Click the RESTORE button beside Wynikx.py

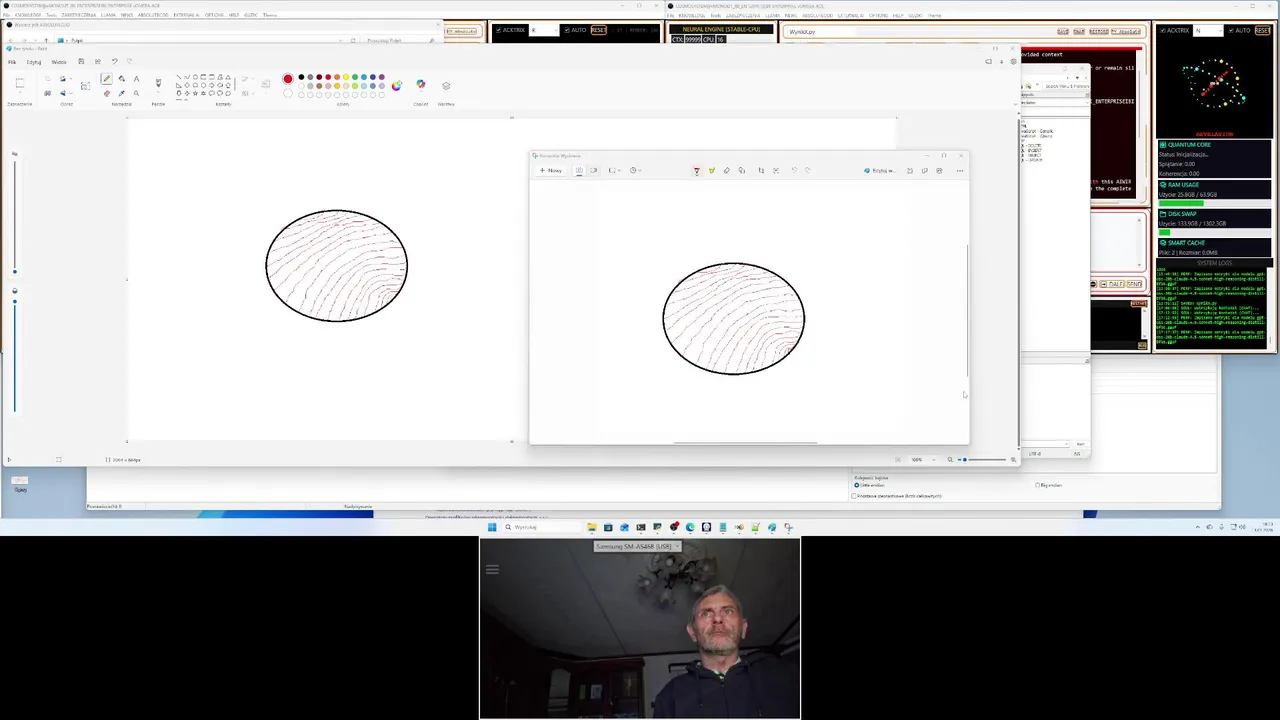pos(1099,32)
